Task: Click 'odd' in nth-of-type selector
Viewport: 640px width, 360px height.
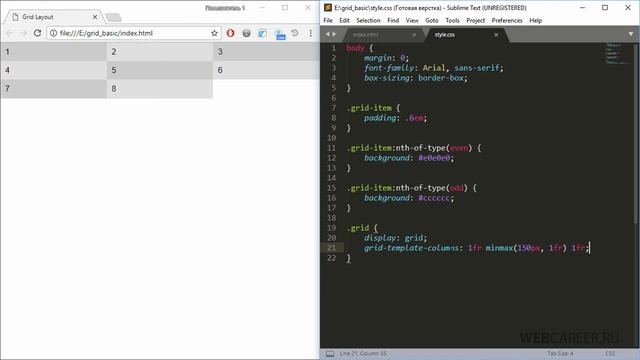Action: pyautogui.click(x=456, y=188)
